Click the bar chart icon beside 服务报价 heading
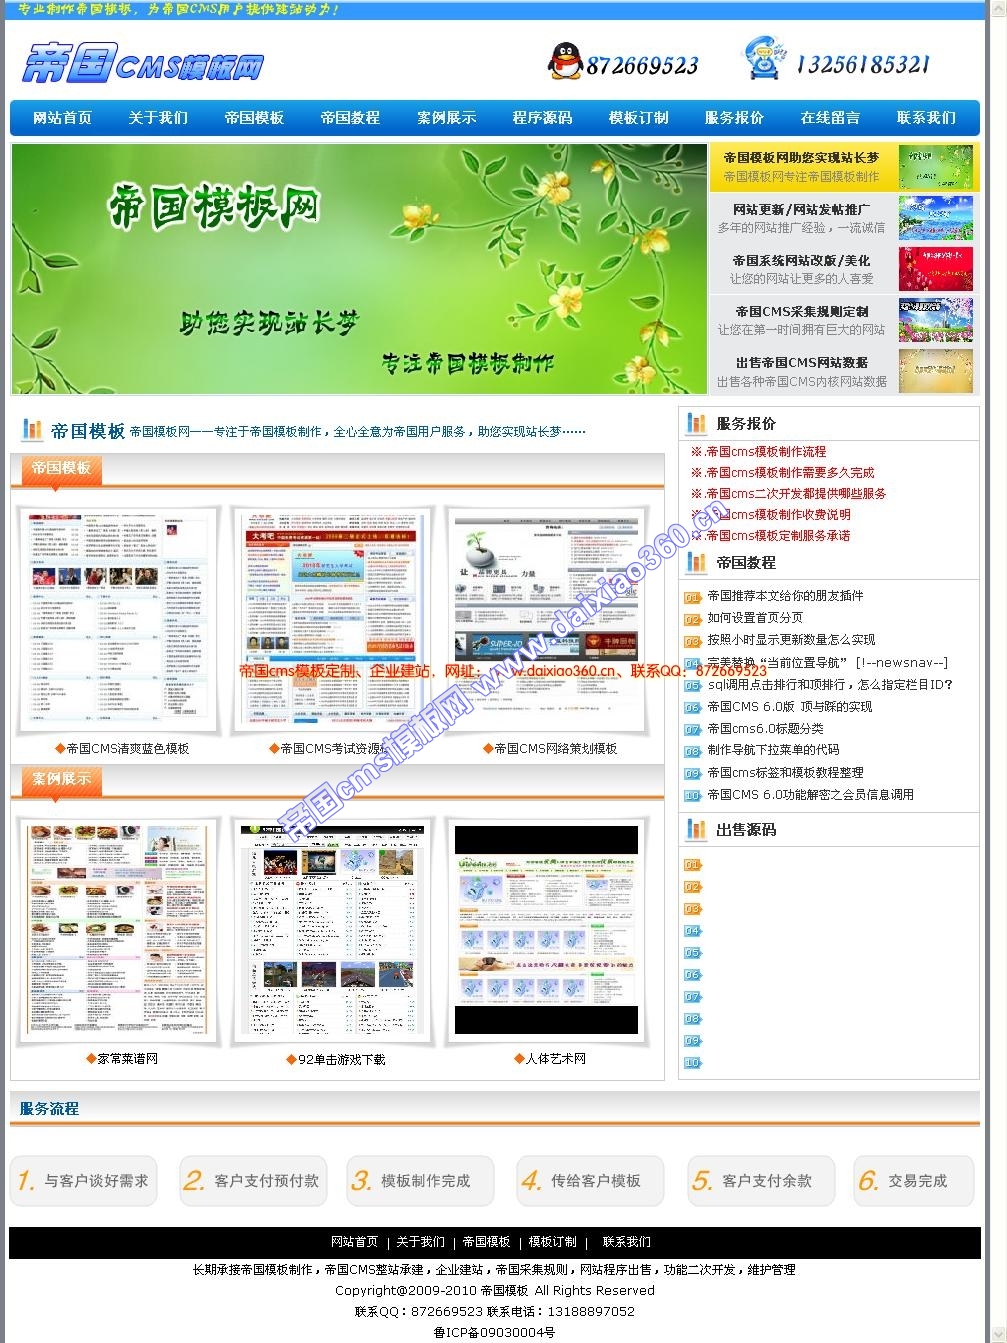The height and width of the screenshot is (1343, 1007). pos(696,424)
